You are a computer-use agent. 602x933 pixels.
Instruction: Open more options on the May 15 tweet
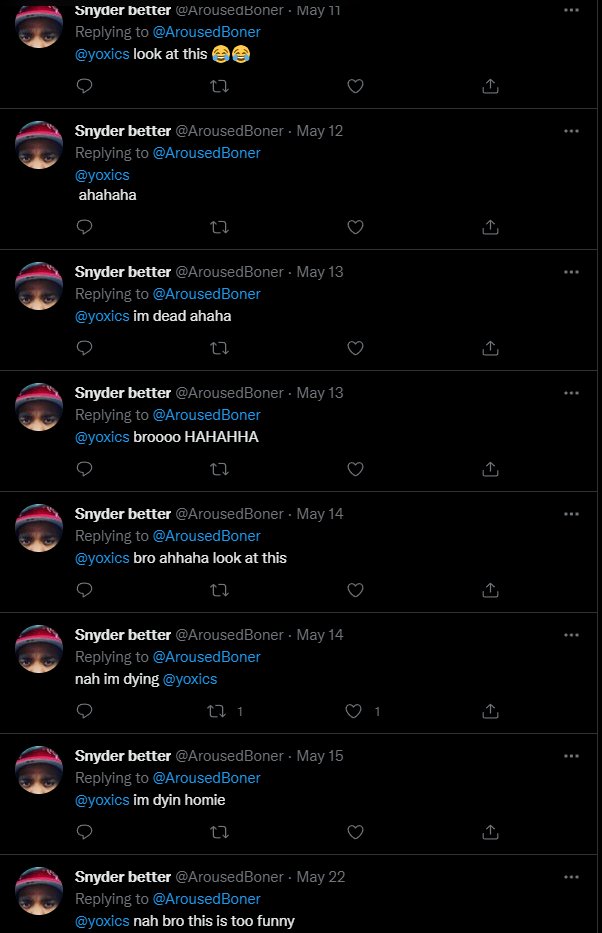click(571, 756)
